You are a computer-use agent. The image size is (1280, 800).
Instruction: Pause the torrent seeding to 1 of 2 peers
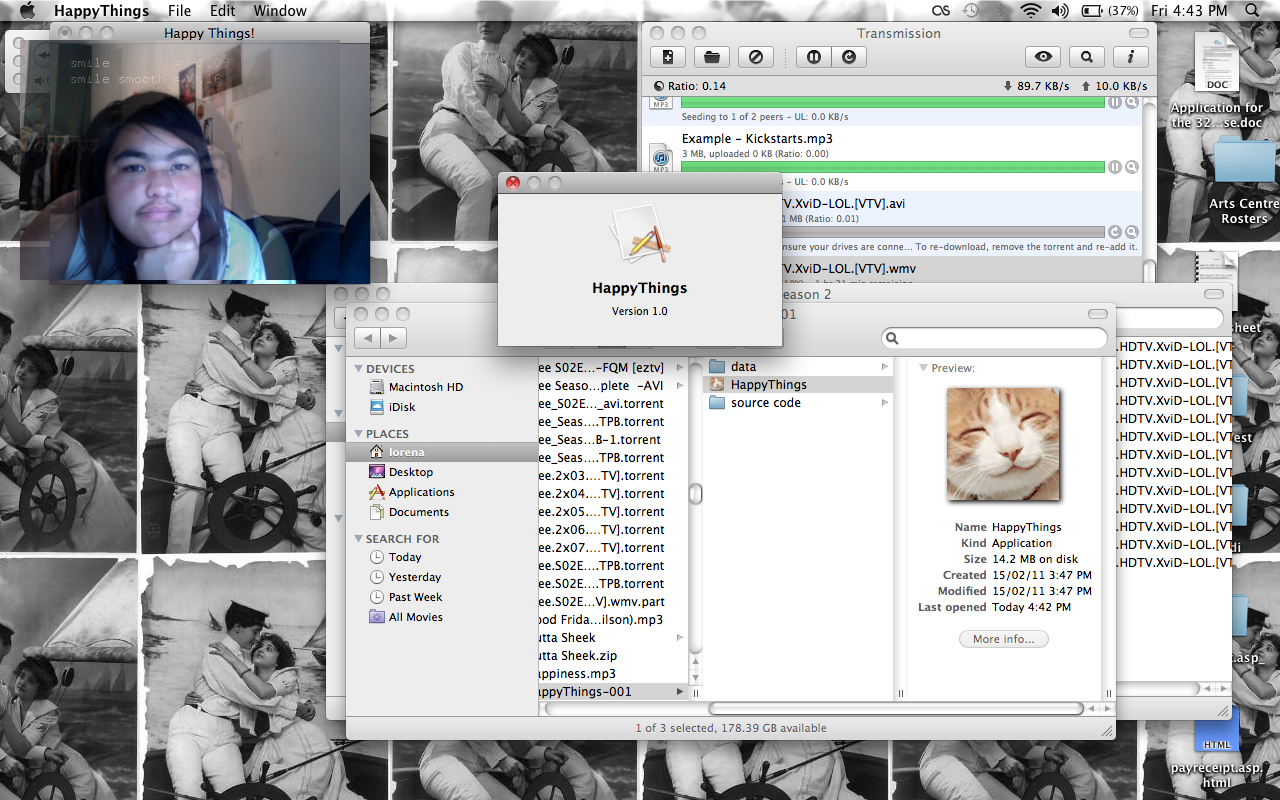pyautogui.click(x=1115, y=102)
